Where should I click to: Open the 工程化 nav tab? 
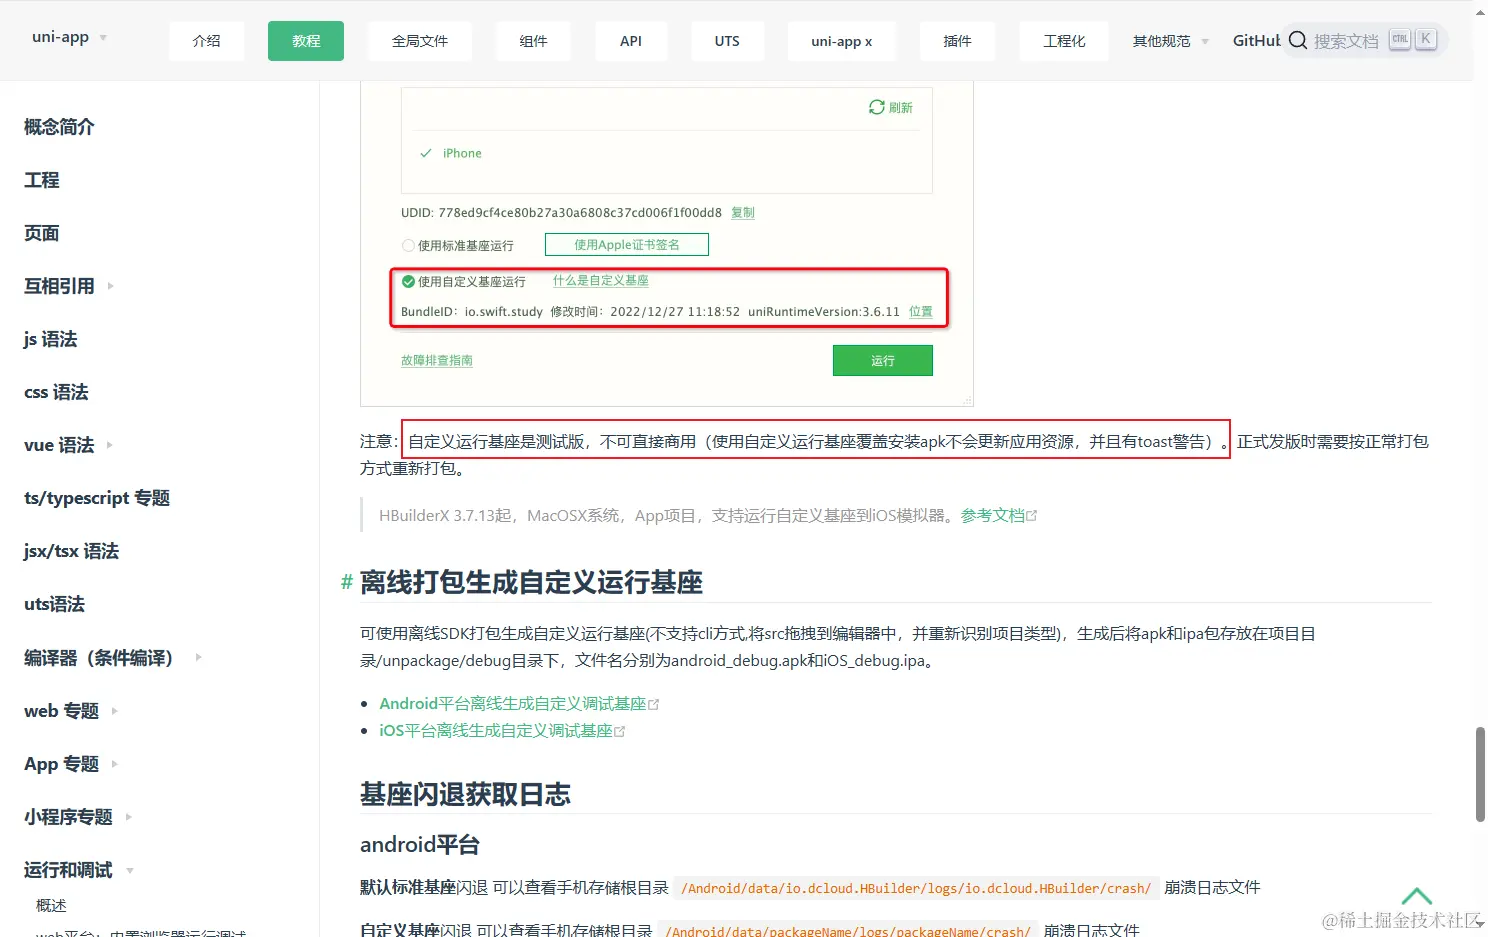coord(1064,41)
